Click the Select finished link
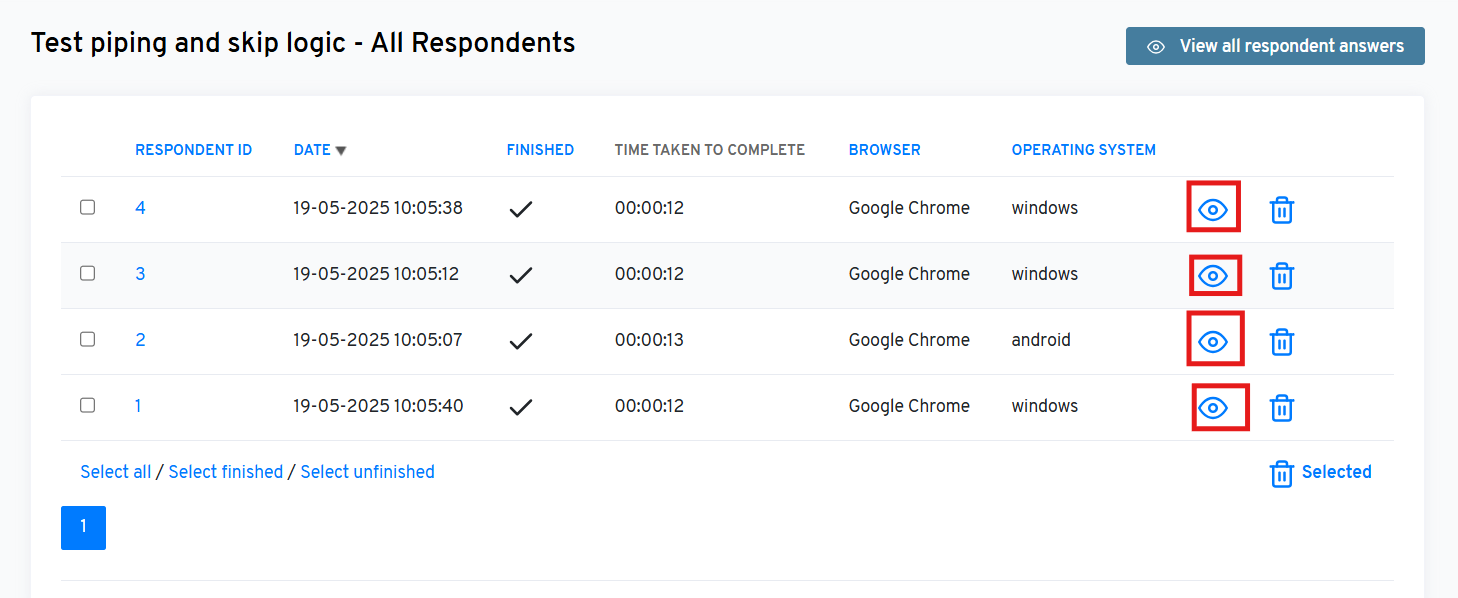 coord(226,472)
